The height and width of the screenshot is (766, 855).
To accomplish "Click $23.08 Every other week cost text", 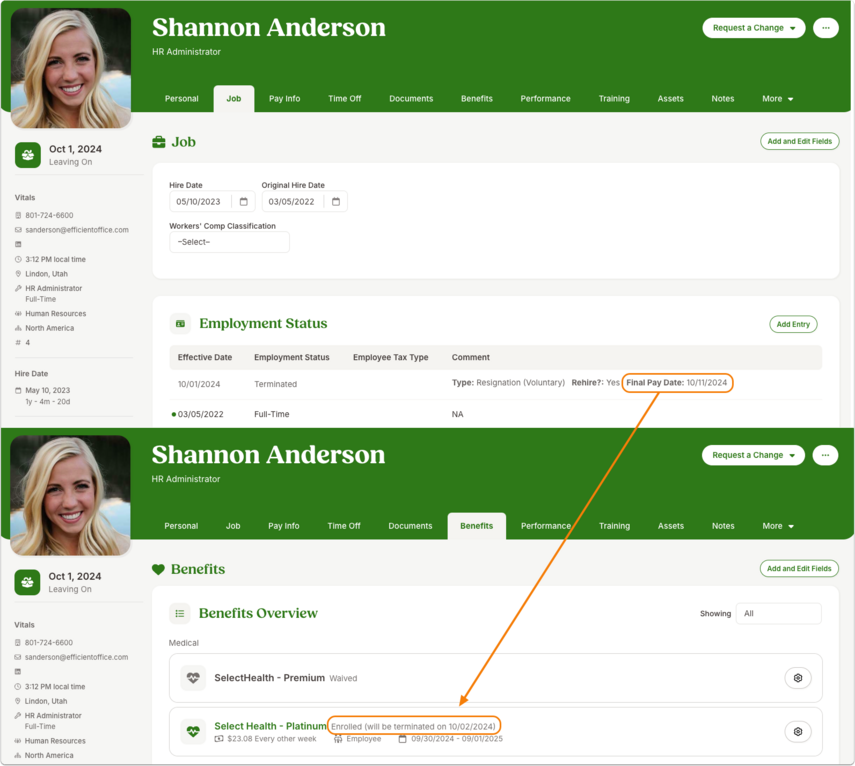I will point(272,739).
